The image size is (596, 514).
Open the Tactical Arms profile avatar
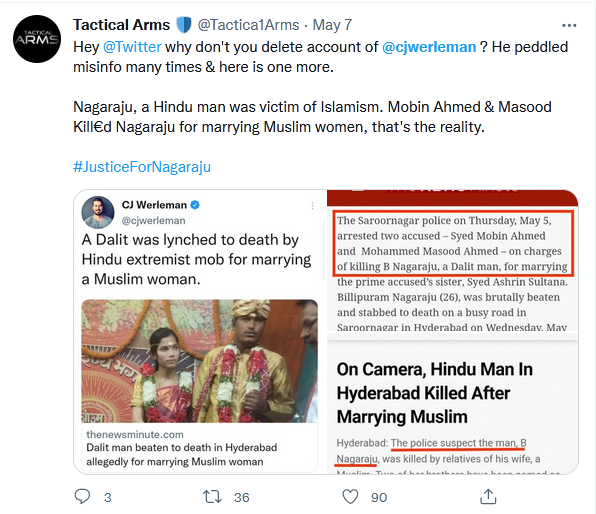(x=37, y=39)
